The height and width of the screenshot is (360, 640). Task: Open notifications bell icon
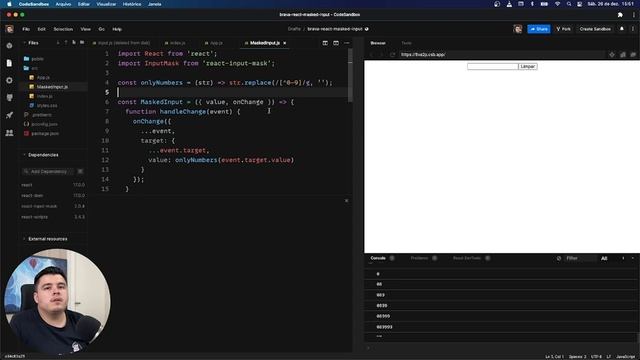pos(622,29)
